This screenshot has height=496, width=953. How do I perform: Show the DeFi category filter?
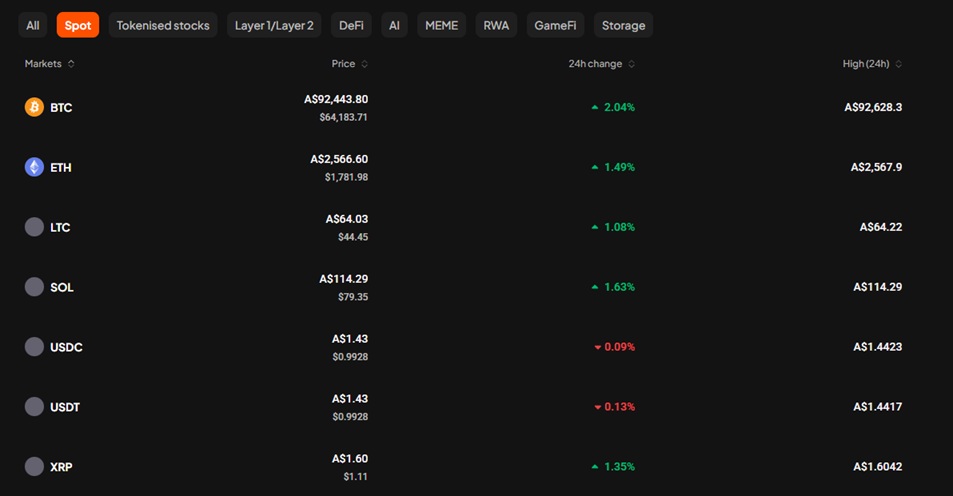(x=351, y=26)
